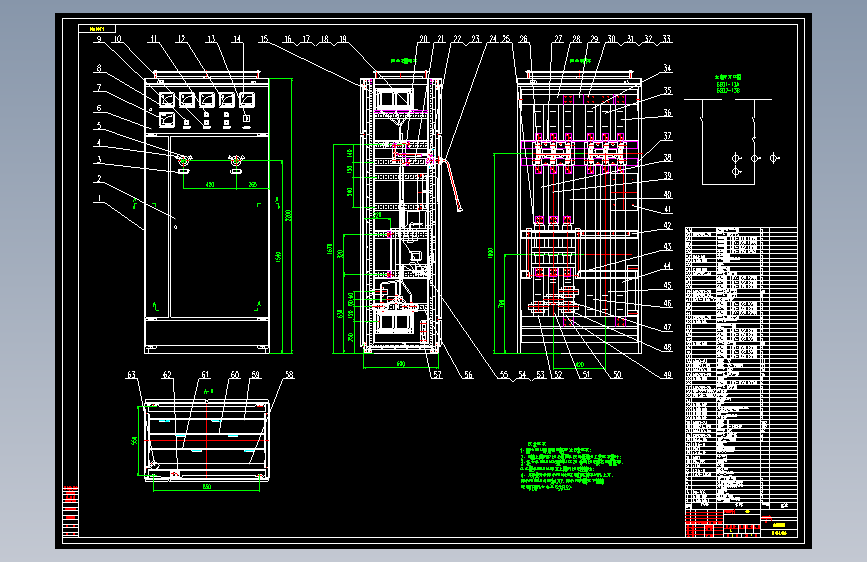Click callout number 34 label

[x=667, y=68]
